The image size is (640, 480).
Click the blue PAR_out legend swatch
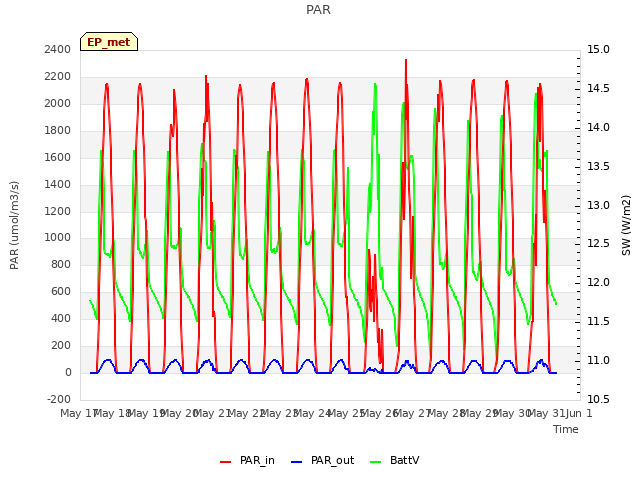pyautogui.click(x=297, y=462)
